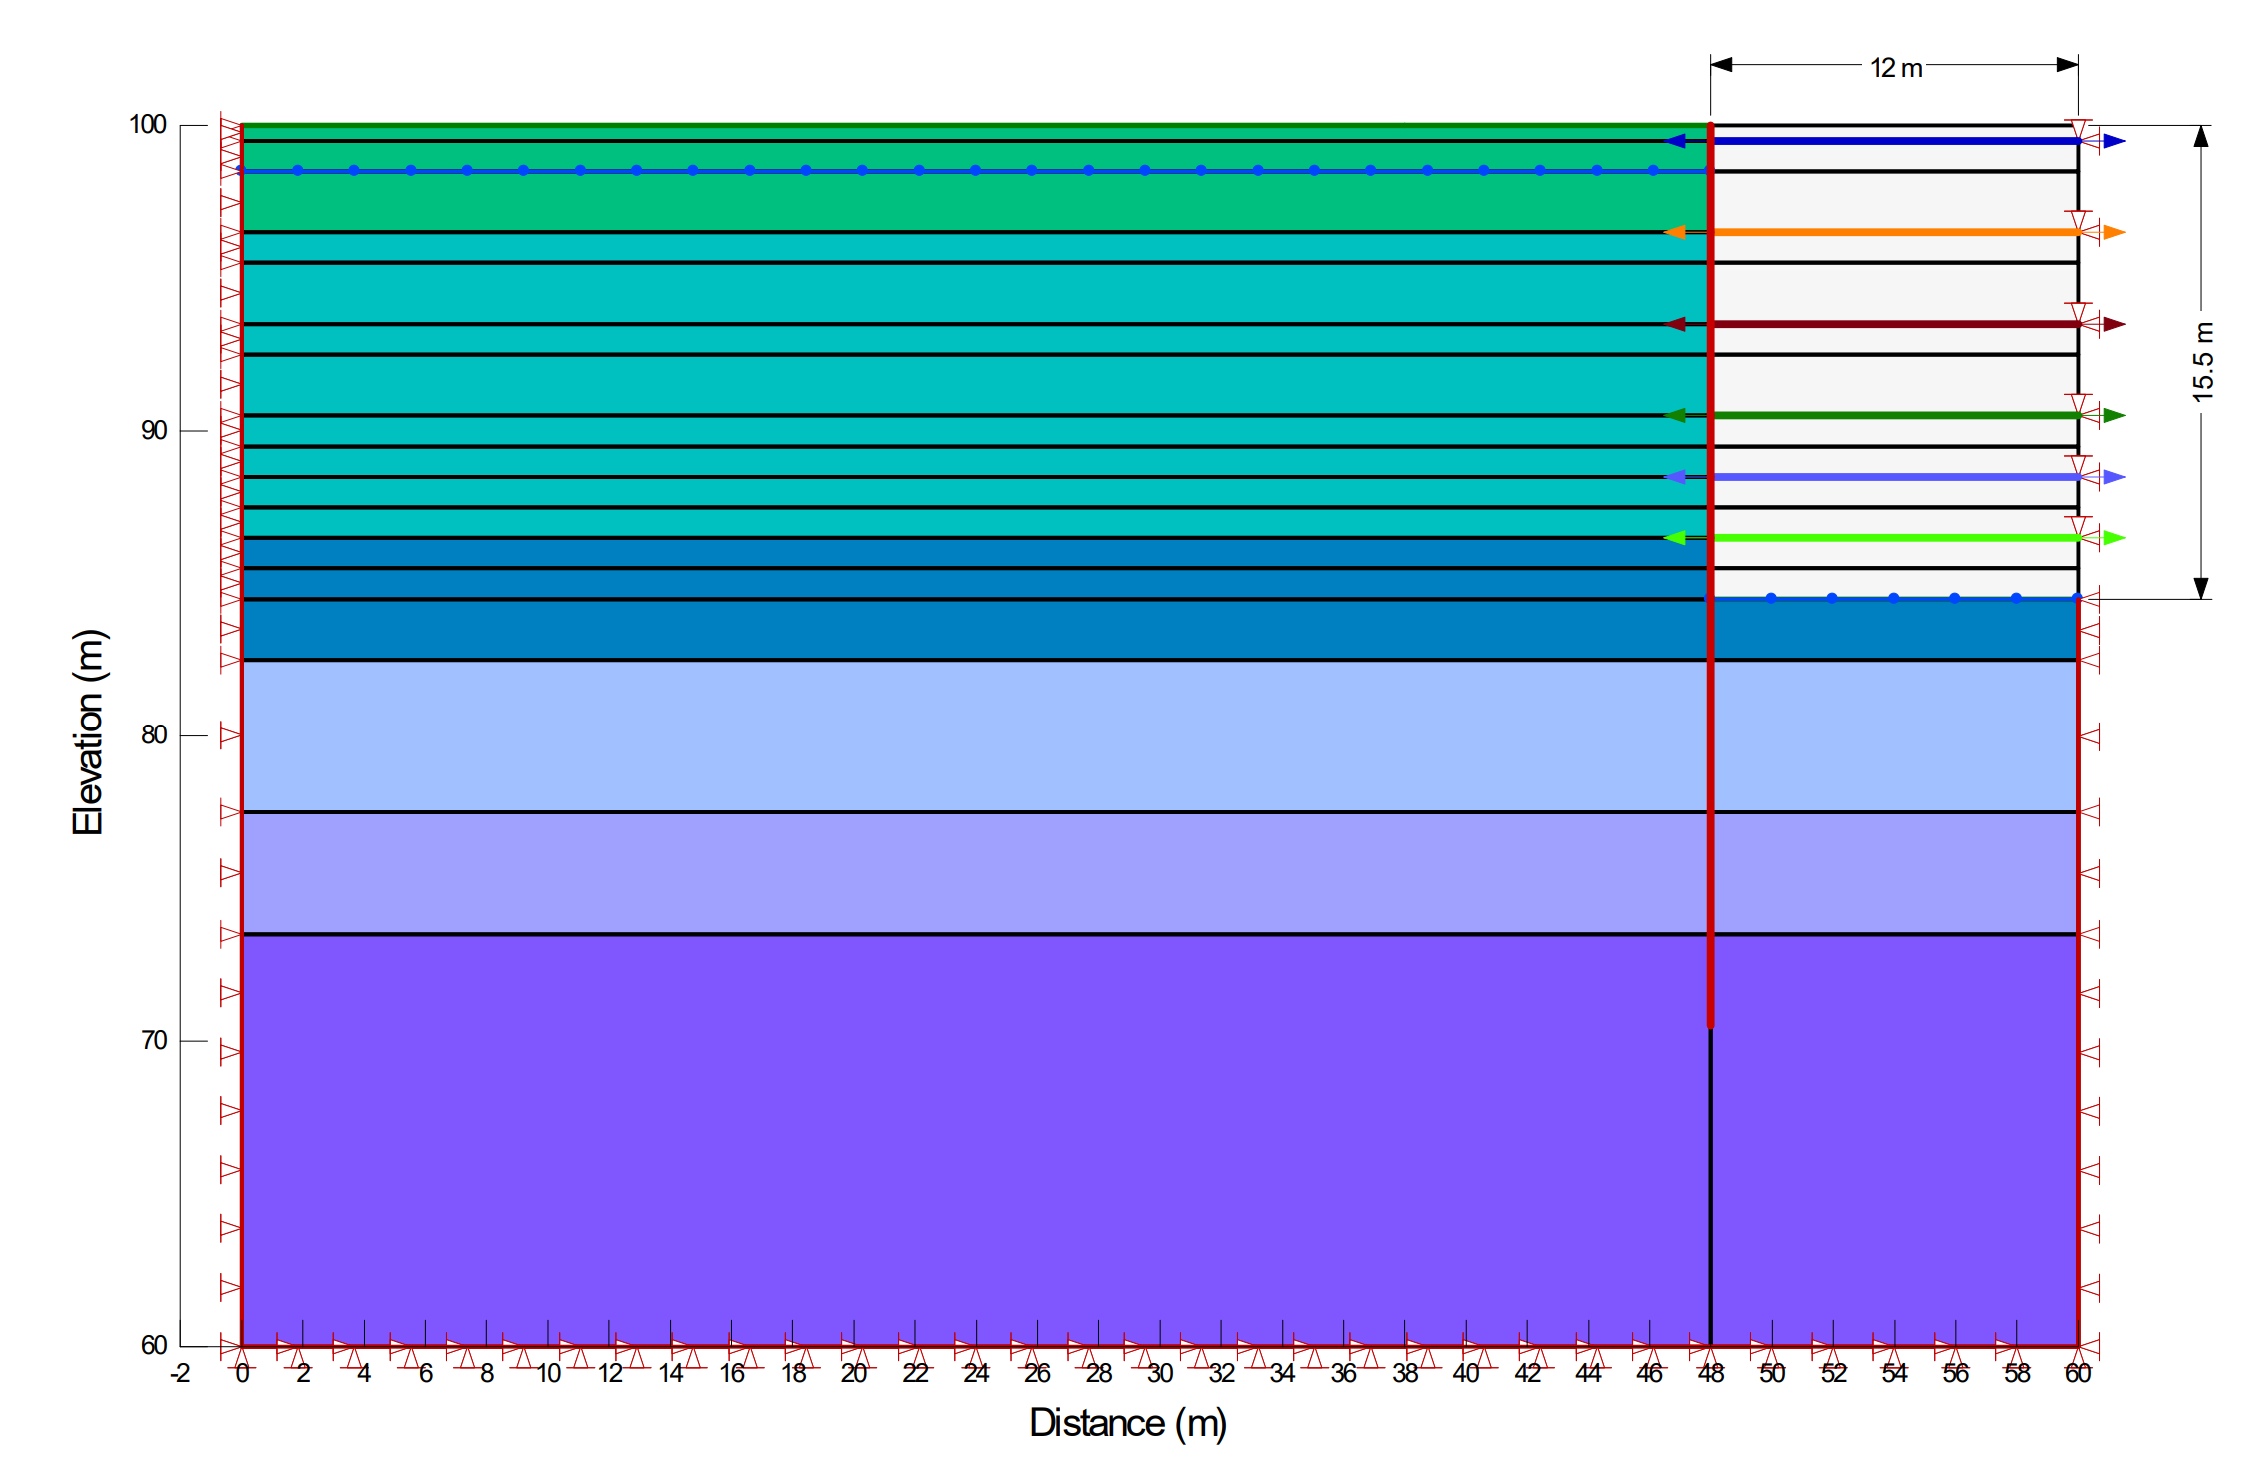Select the bright green lowest anchor arrow

click(1900, 539)
